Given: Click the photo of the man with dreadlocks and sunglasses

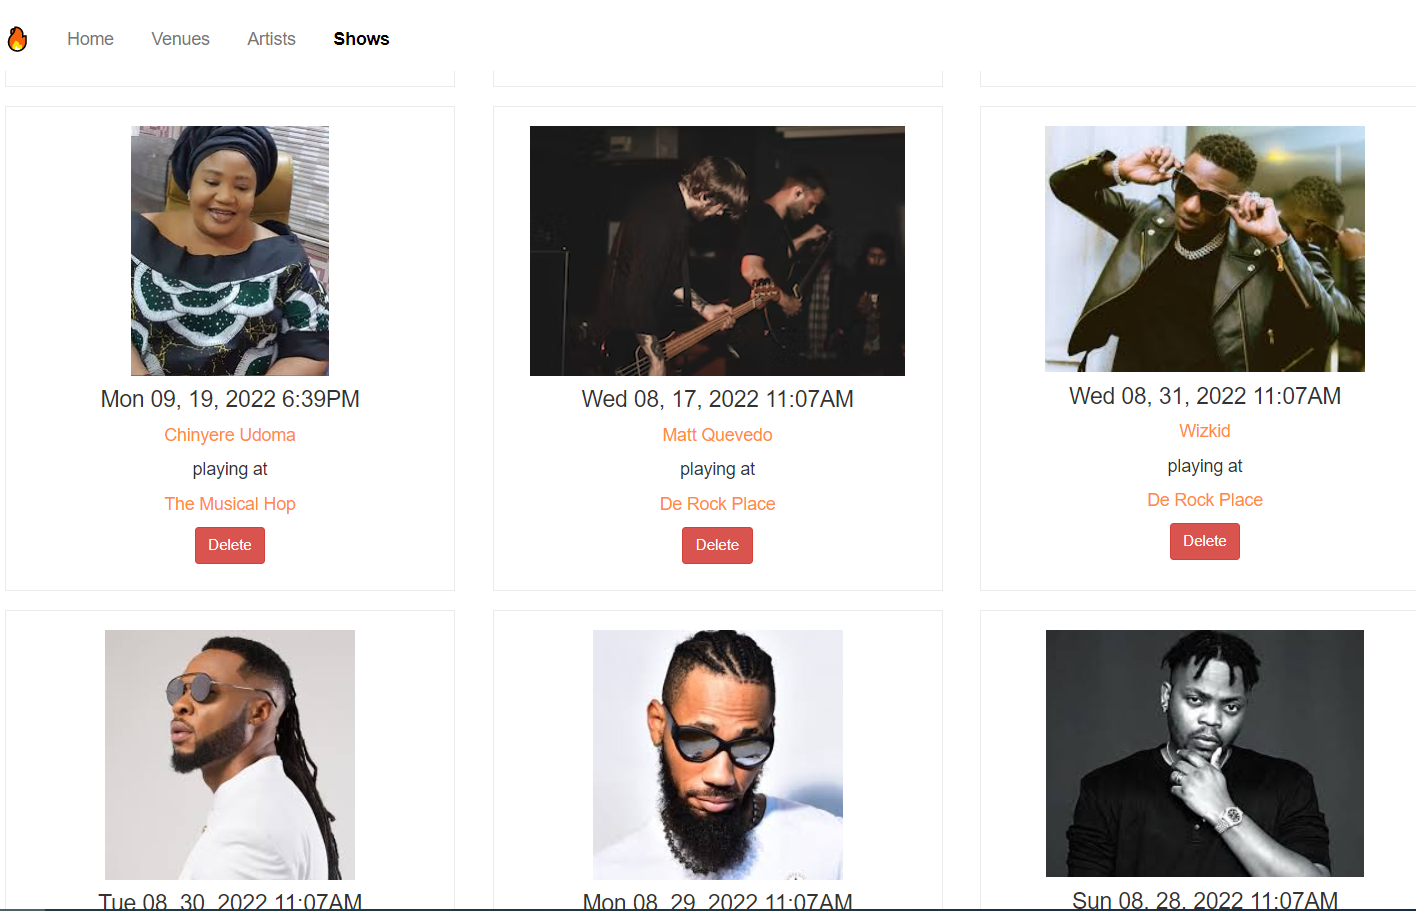Looking at the screenshot, I should pyautogui.click(x=230, y=755).
